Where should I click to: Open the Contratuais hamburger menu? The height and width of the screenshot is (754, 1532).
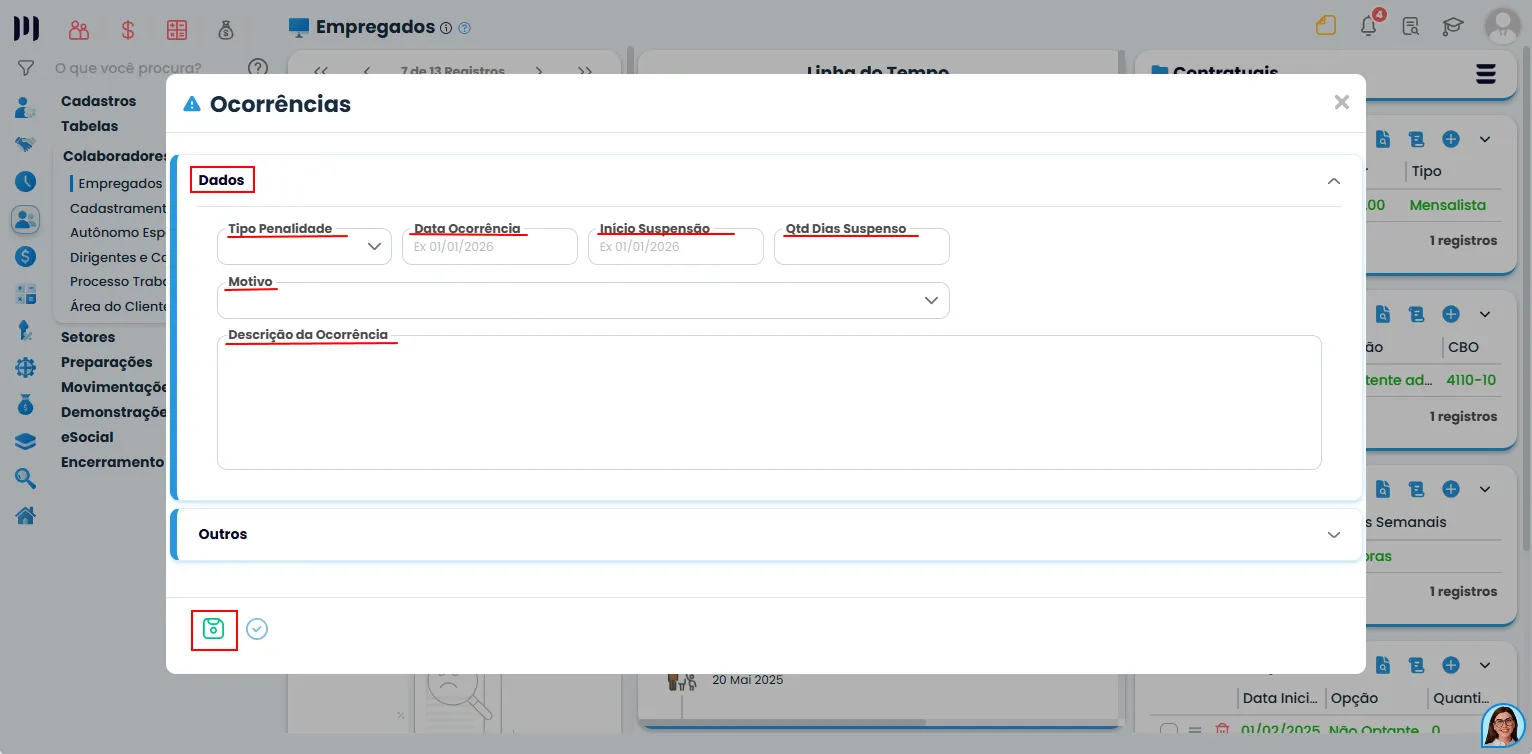(1486, 74)
